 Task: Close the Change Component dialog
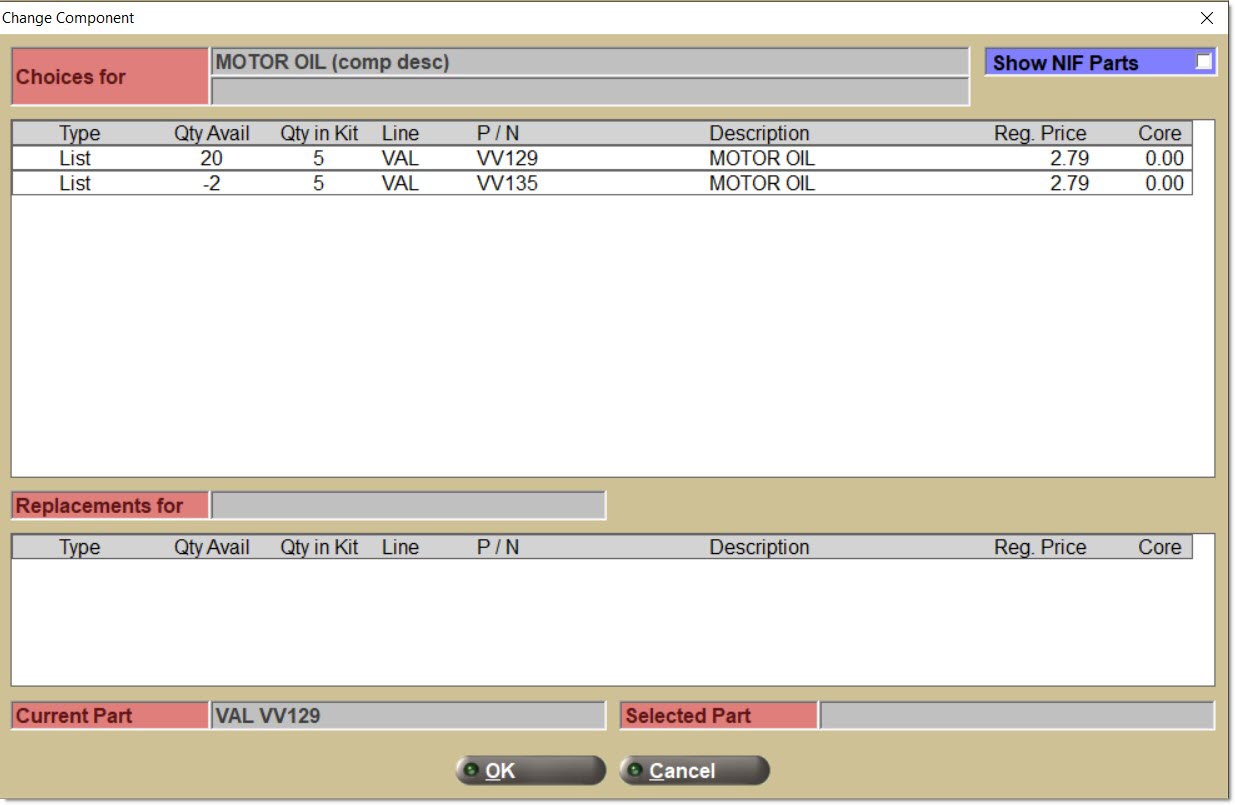point(1206,18)
